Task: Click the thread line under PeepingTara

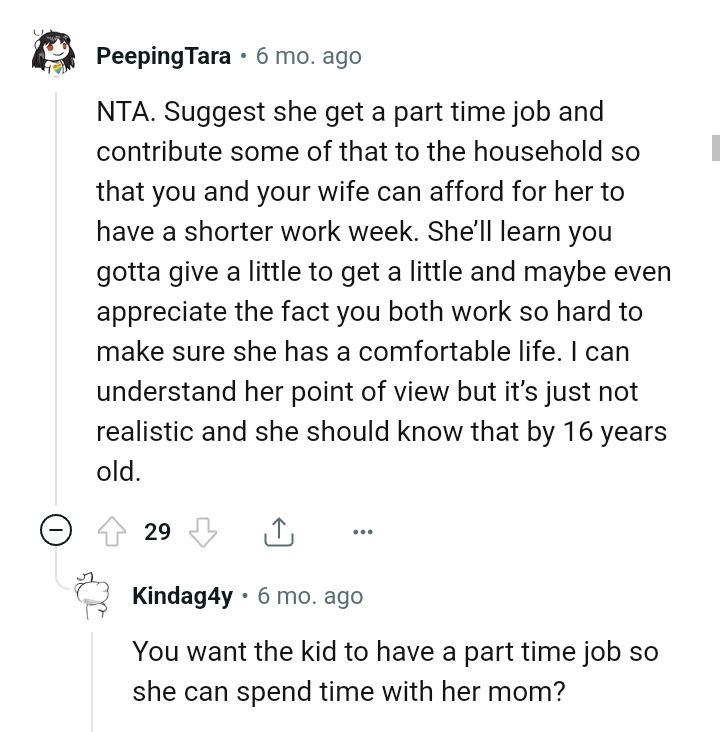Action: point(56,300)
